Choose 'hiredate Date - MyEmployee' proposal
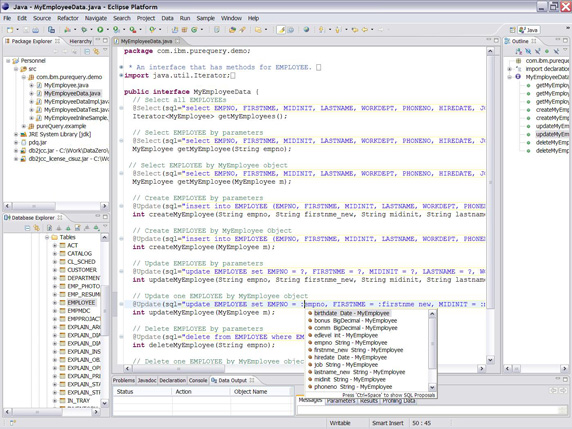Image resolution: width=572 pixels, height=429 pixels. (x=350, y=358)
